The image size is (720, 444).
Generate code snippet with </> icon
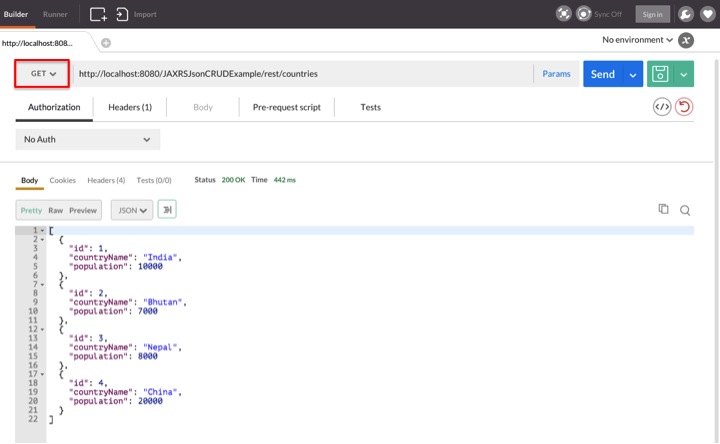[662, 107]
